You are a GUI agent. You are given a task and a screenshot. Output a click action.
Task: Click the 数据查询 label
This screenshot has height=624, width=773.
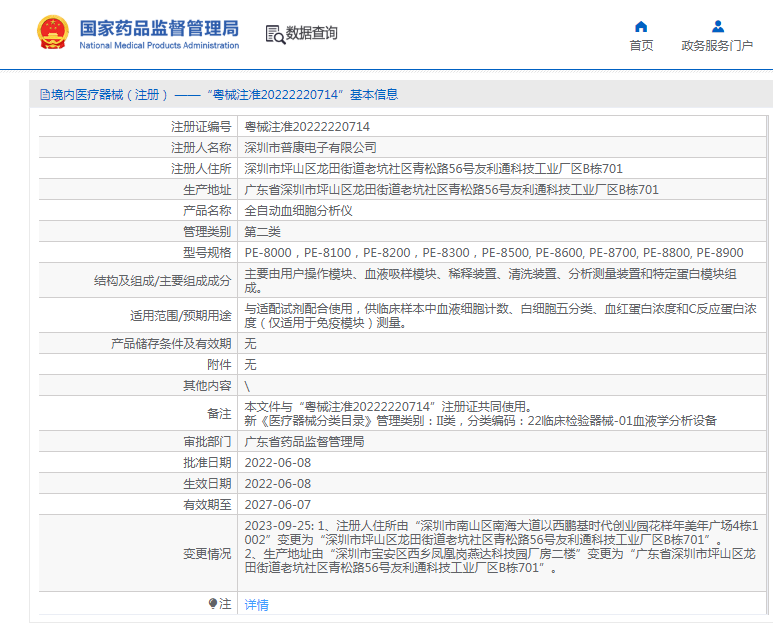312,33
